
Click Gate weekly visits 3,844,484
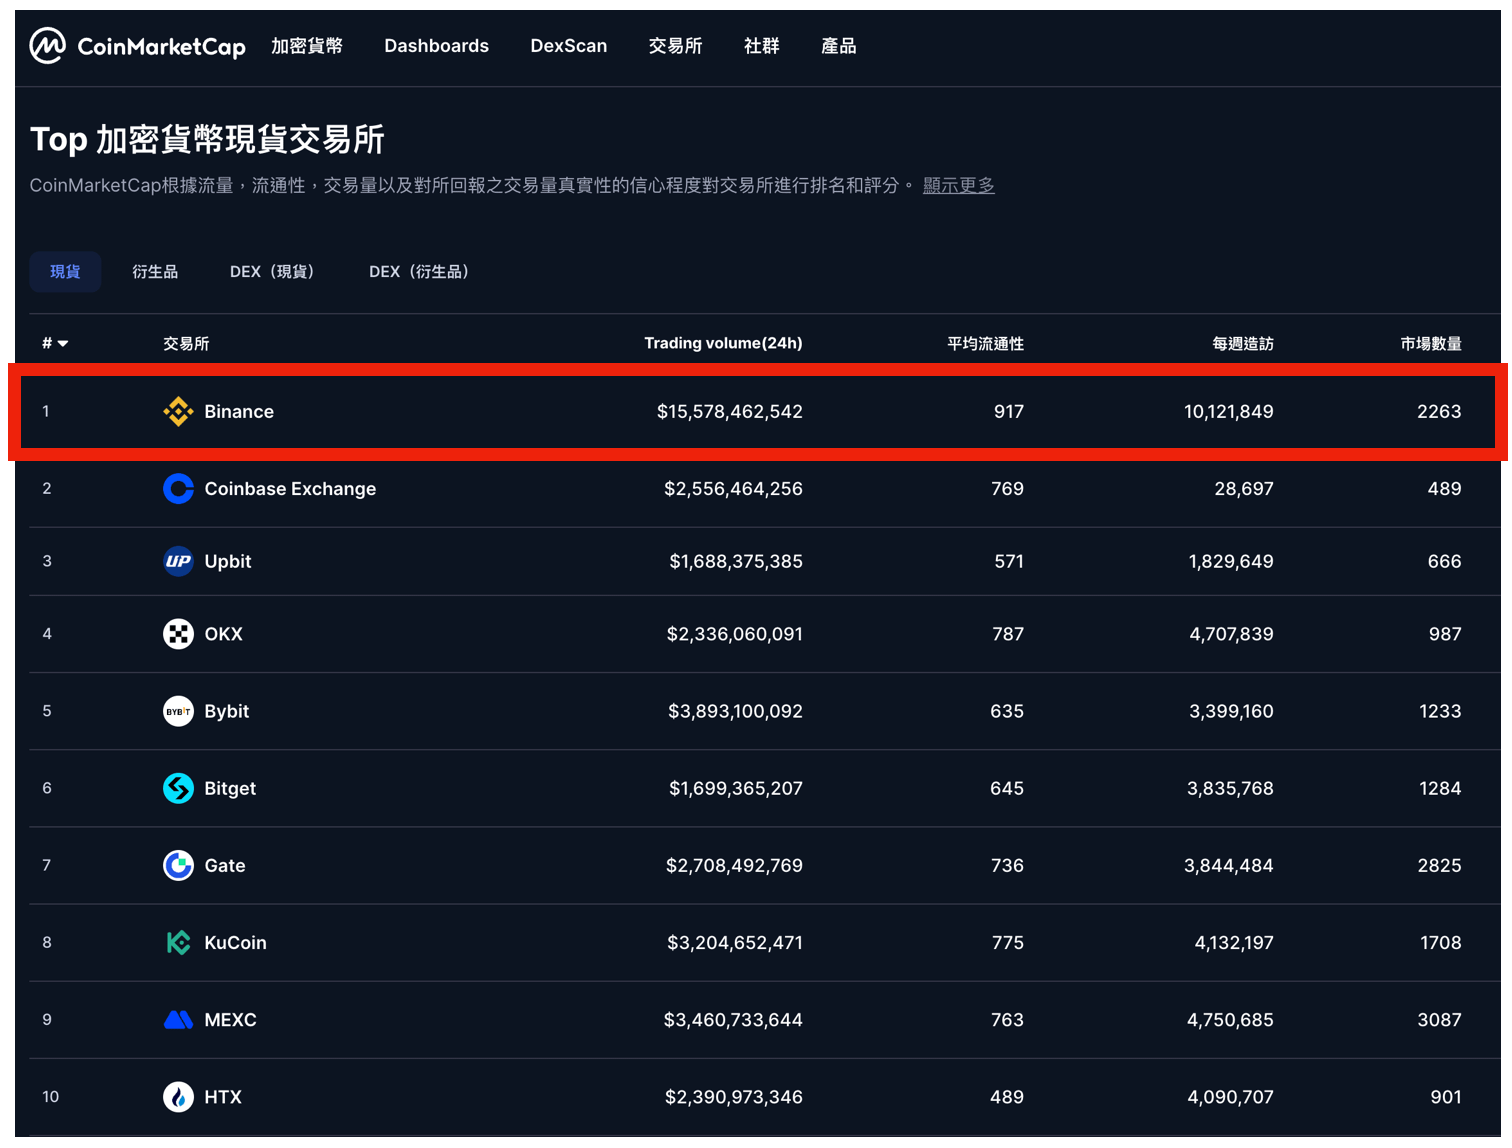(1229, 865)
